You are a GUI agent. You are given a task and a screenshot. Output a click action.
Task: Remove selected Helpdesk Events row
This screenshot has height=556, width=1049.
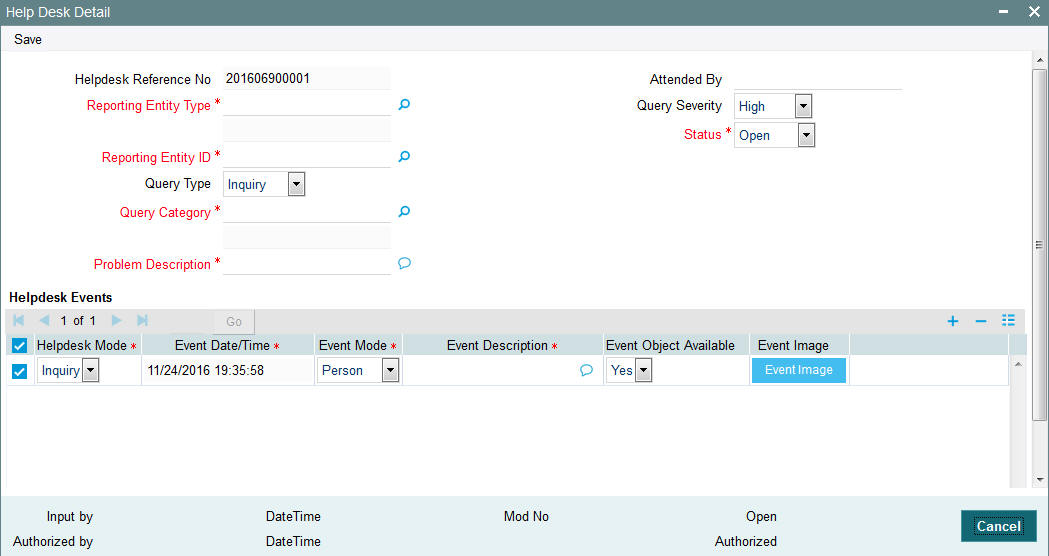981,321
